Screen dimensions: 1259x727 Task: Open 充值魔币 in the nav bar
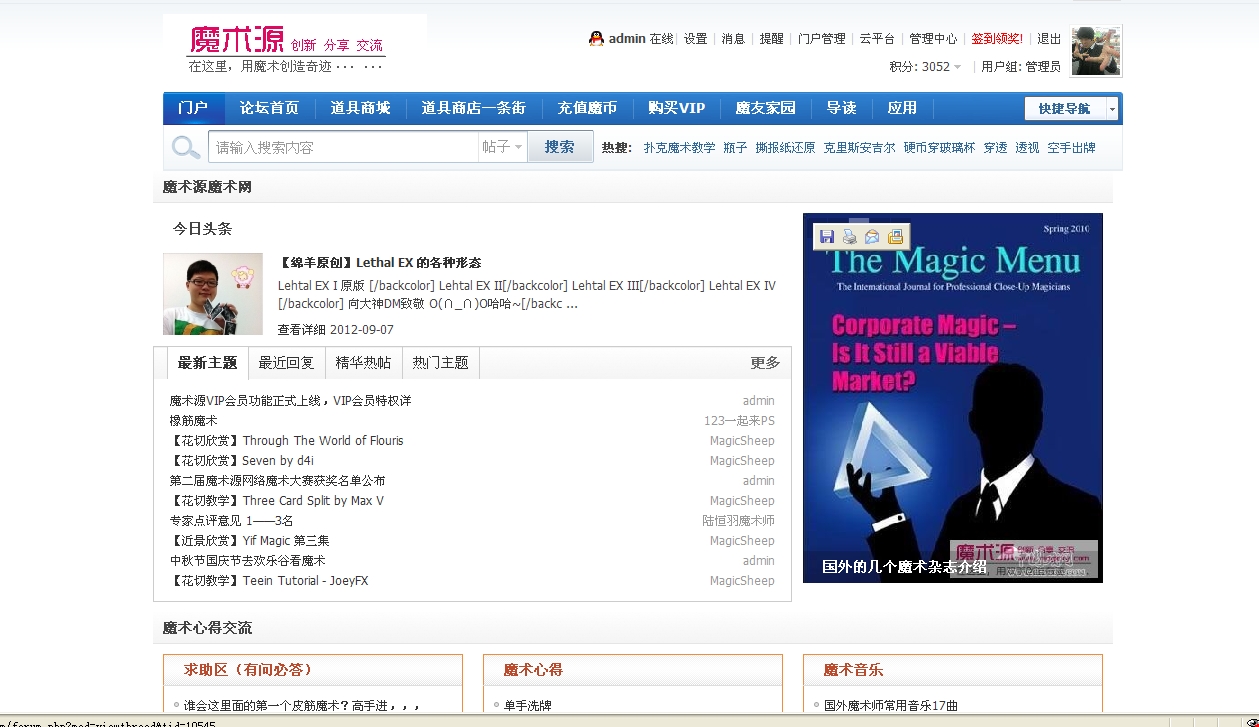587,108
